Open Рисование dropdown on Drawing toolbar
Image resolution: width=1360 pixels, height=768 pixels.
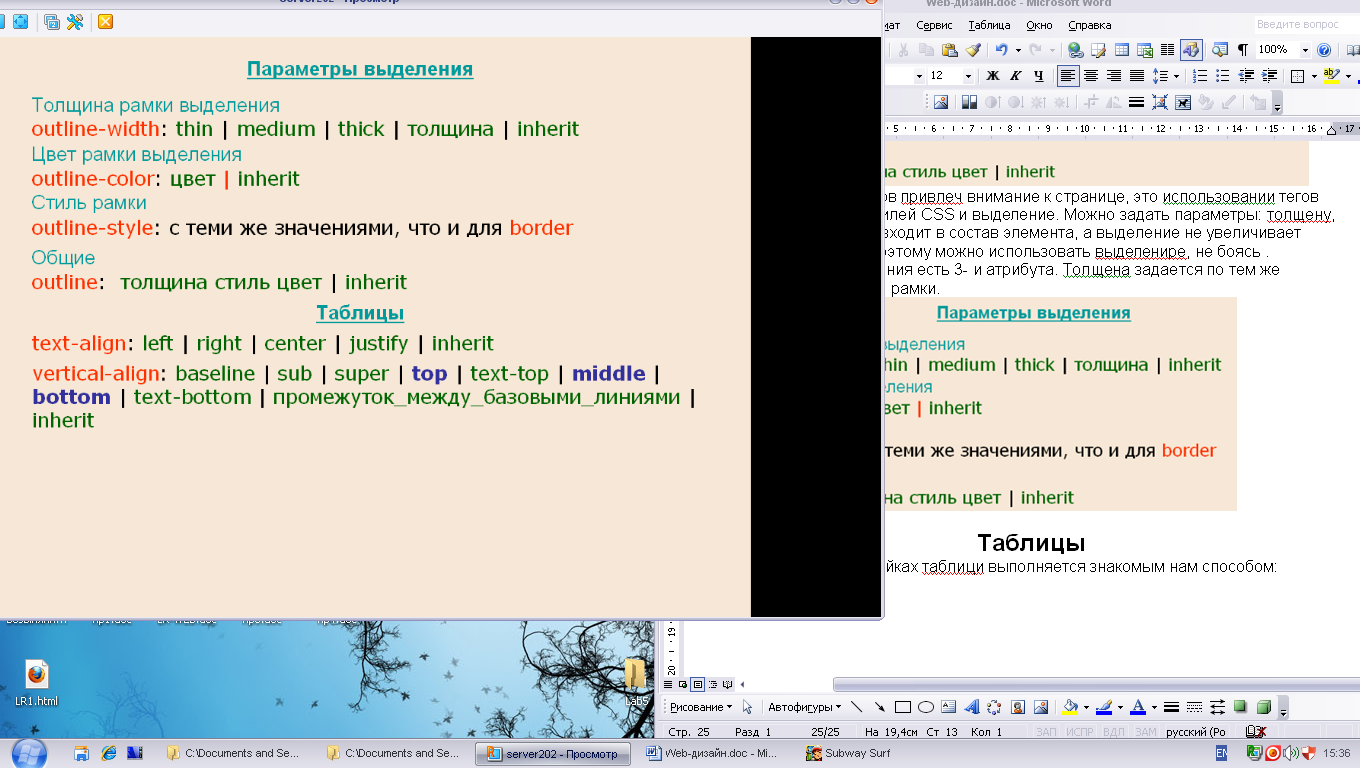701,707
